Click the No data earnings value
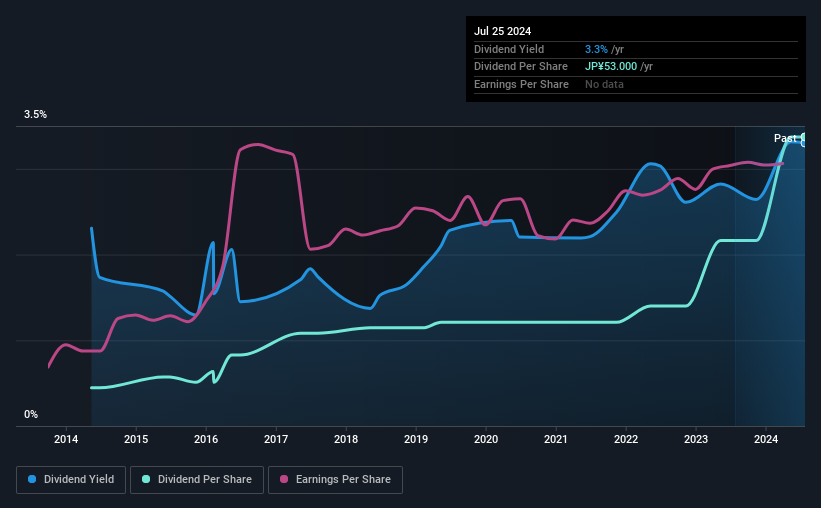821x508 pixels. pos(604,84)
